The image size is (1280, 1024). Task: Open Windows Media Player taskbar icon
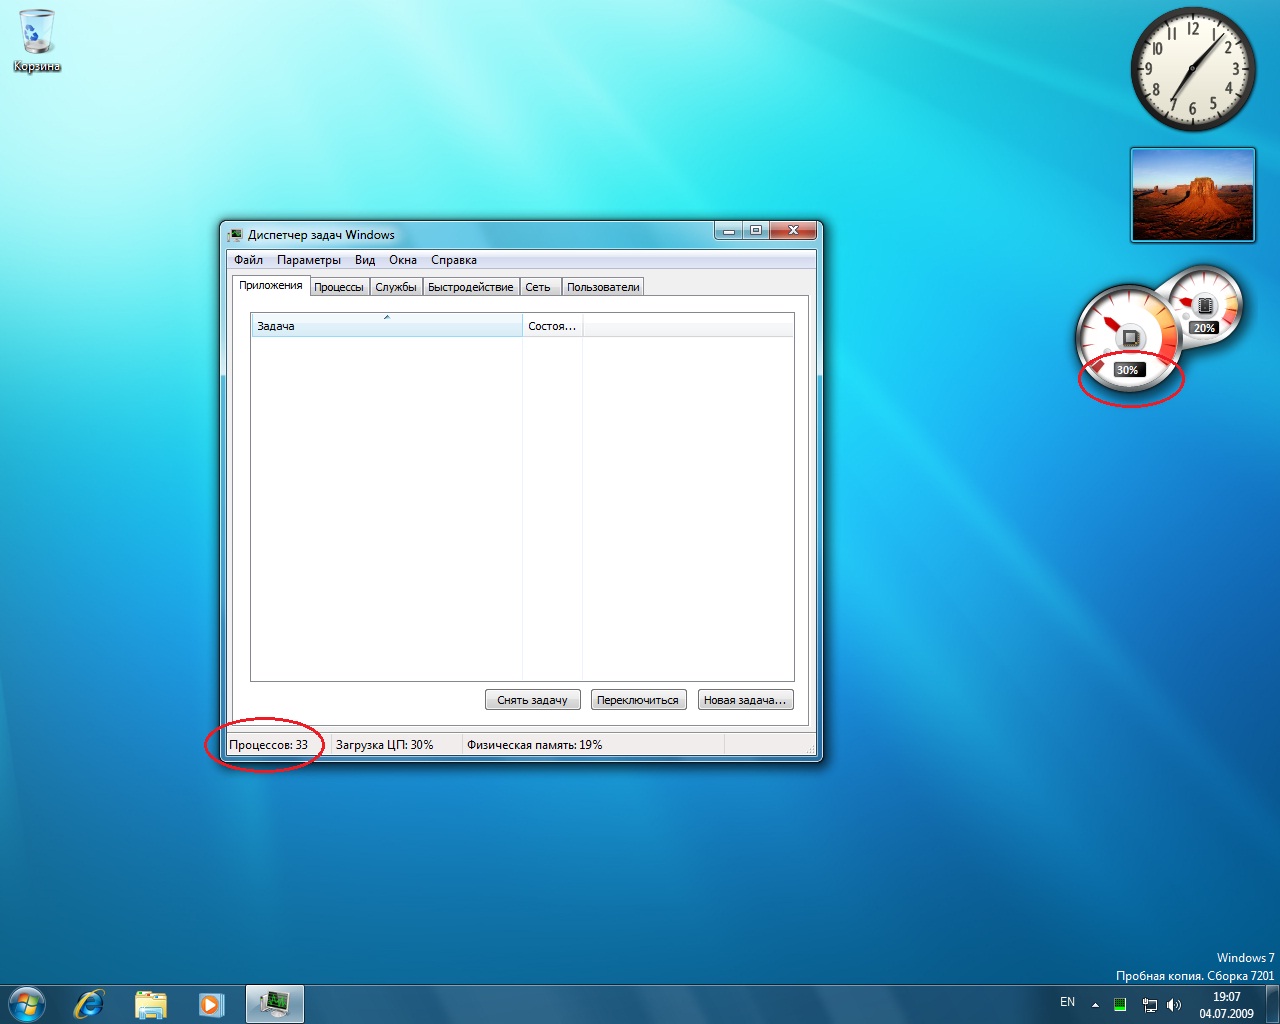pyautogui.click(x=211, y=1004)
